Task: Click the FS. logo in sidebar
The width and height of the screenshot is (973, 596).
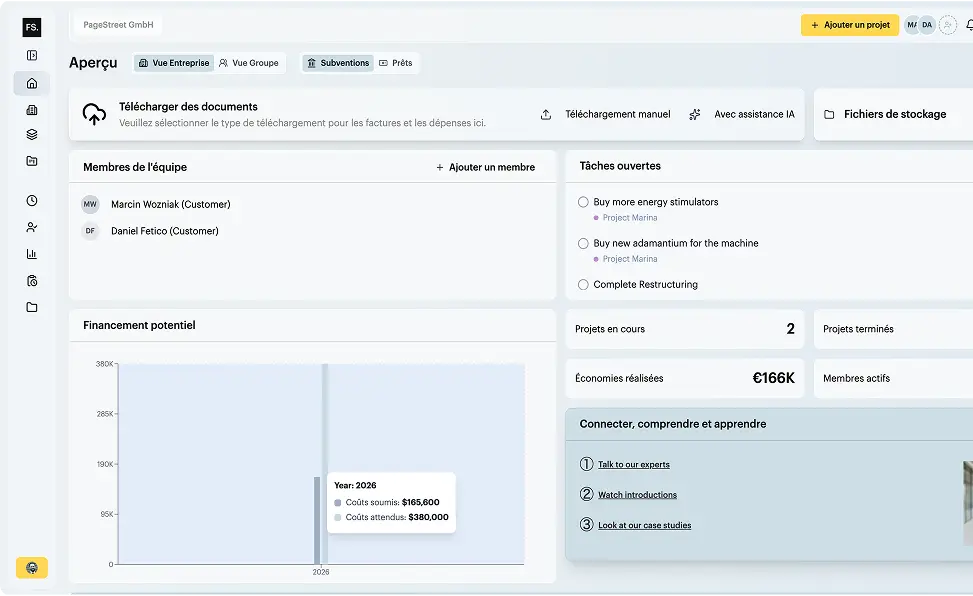Action: tap(32, 27)
